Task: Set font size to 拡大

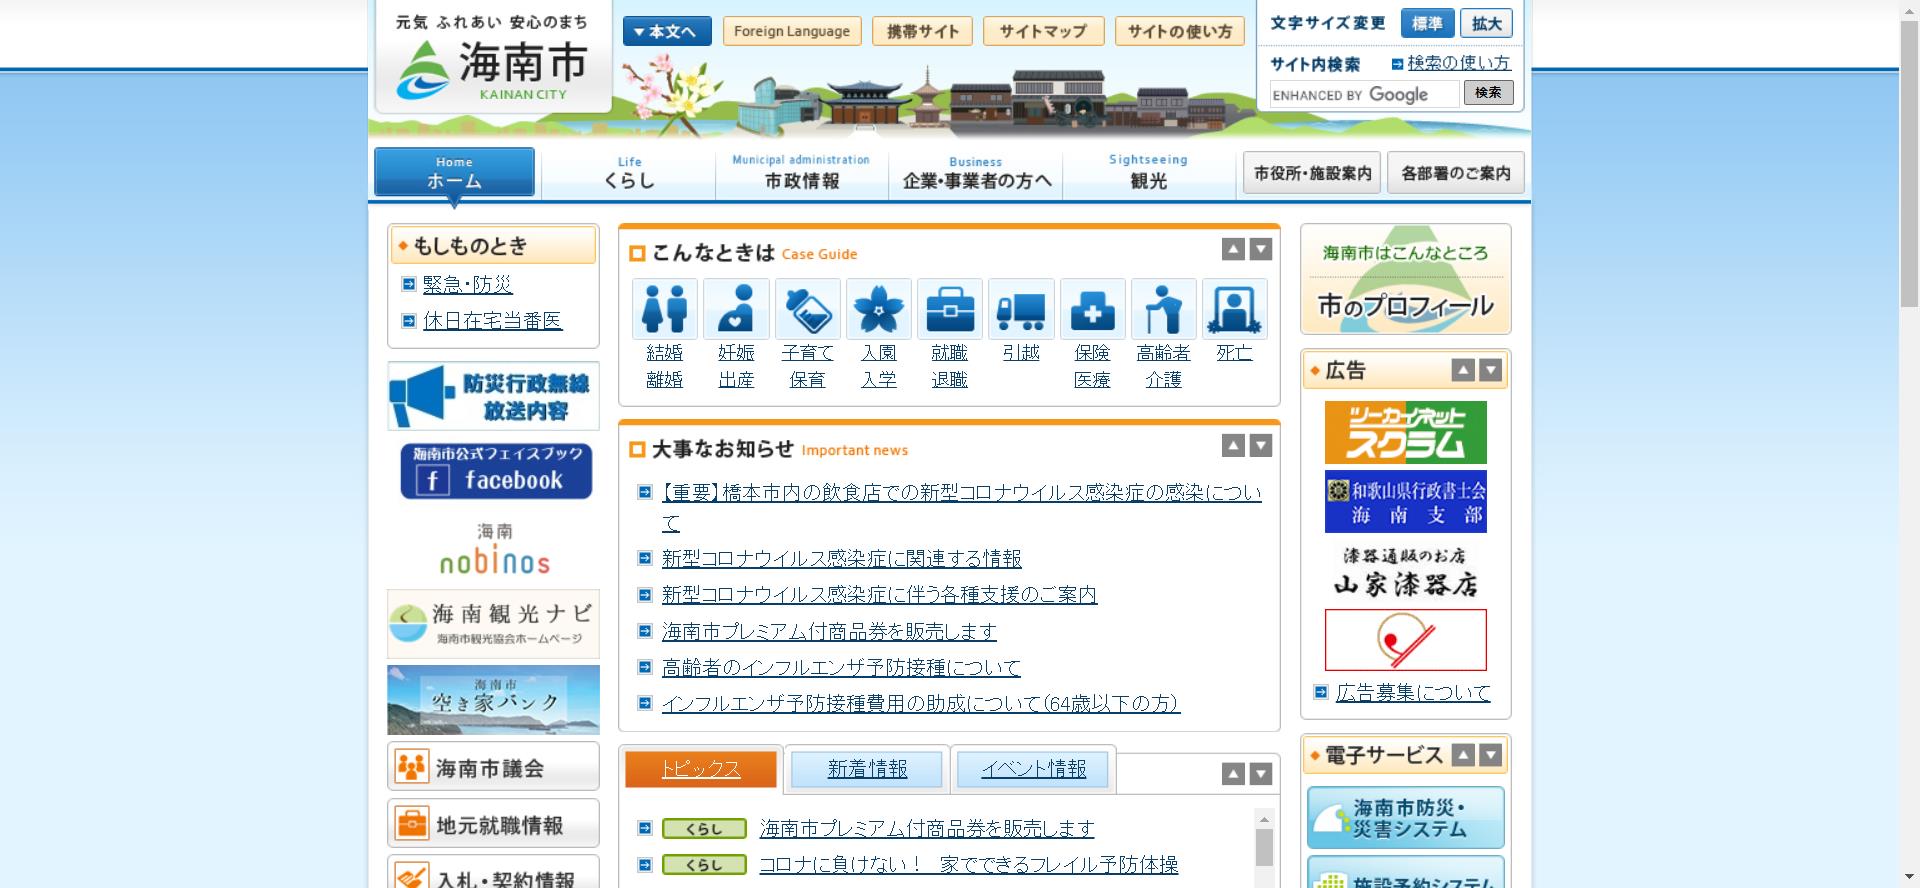Action: (1486, 24)
